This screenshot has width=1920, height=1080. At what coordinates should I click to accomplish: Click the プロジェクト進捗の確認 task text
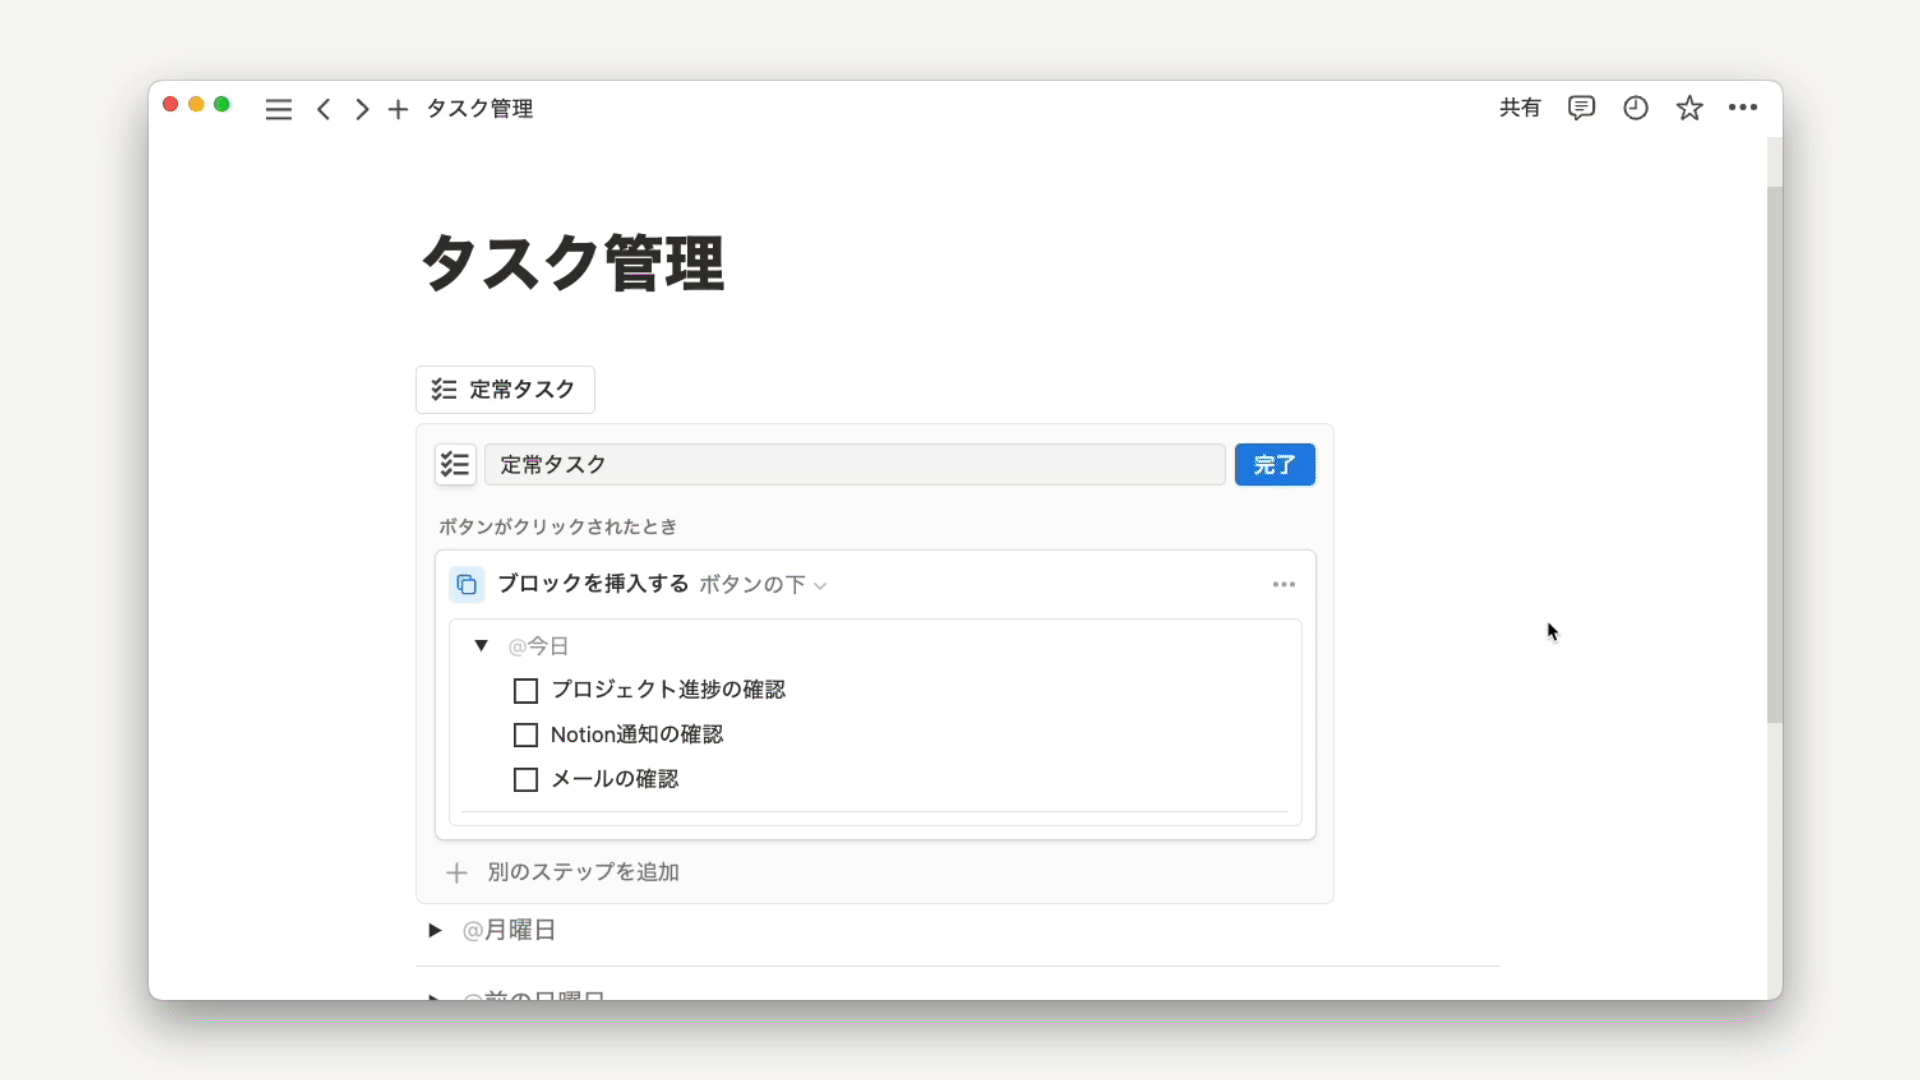tap(668, 690)
